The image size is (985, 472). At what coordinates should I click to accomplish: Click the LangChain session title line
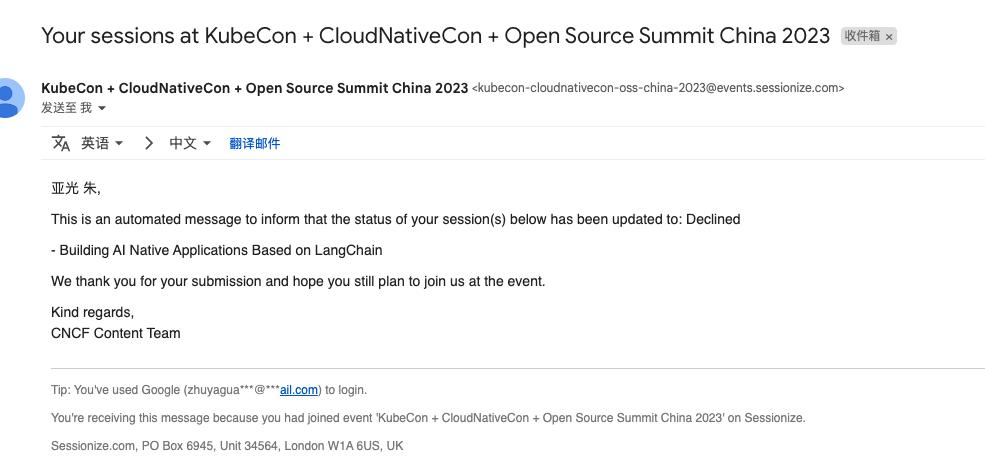217,250
